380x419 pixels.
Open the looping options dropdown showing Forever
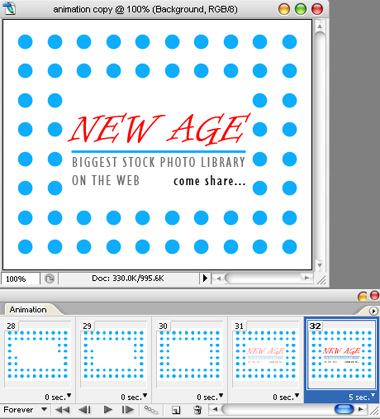(25, 409)
